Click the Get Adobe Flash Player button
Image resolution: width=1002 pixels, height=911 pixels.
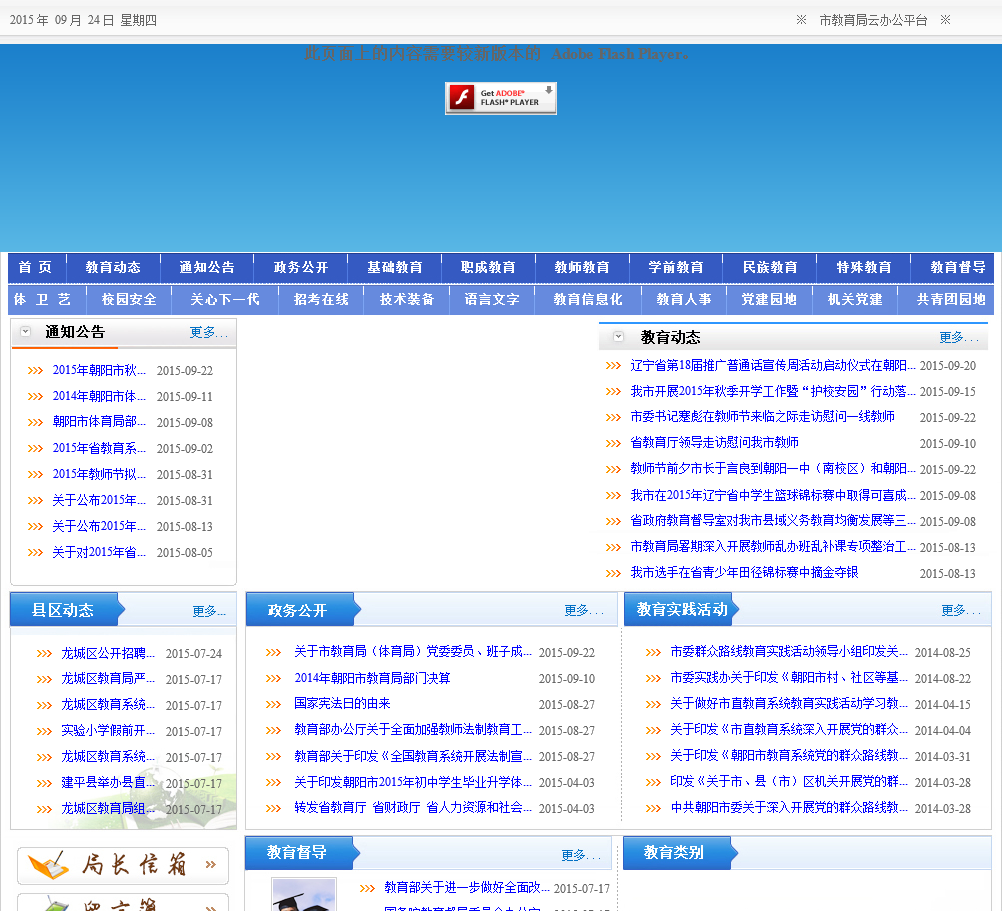[500, 98]
